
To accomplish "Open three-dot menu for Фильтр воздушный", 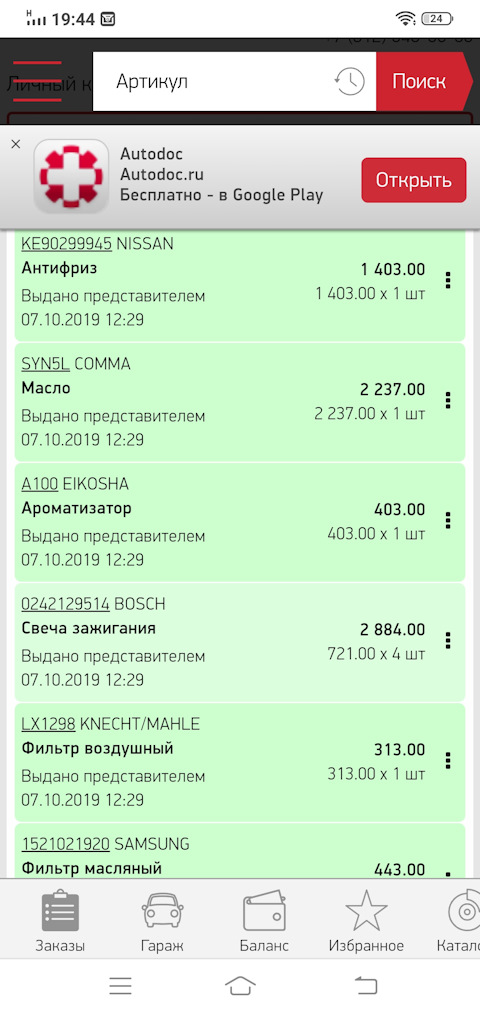I will (x=448, y=761).
